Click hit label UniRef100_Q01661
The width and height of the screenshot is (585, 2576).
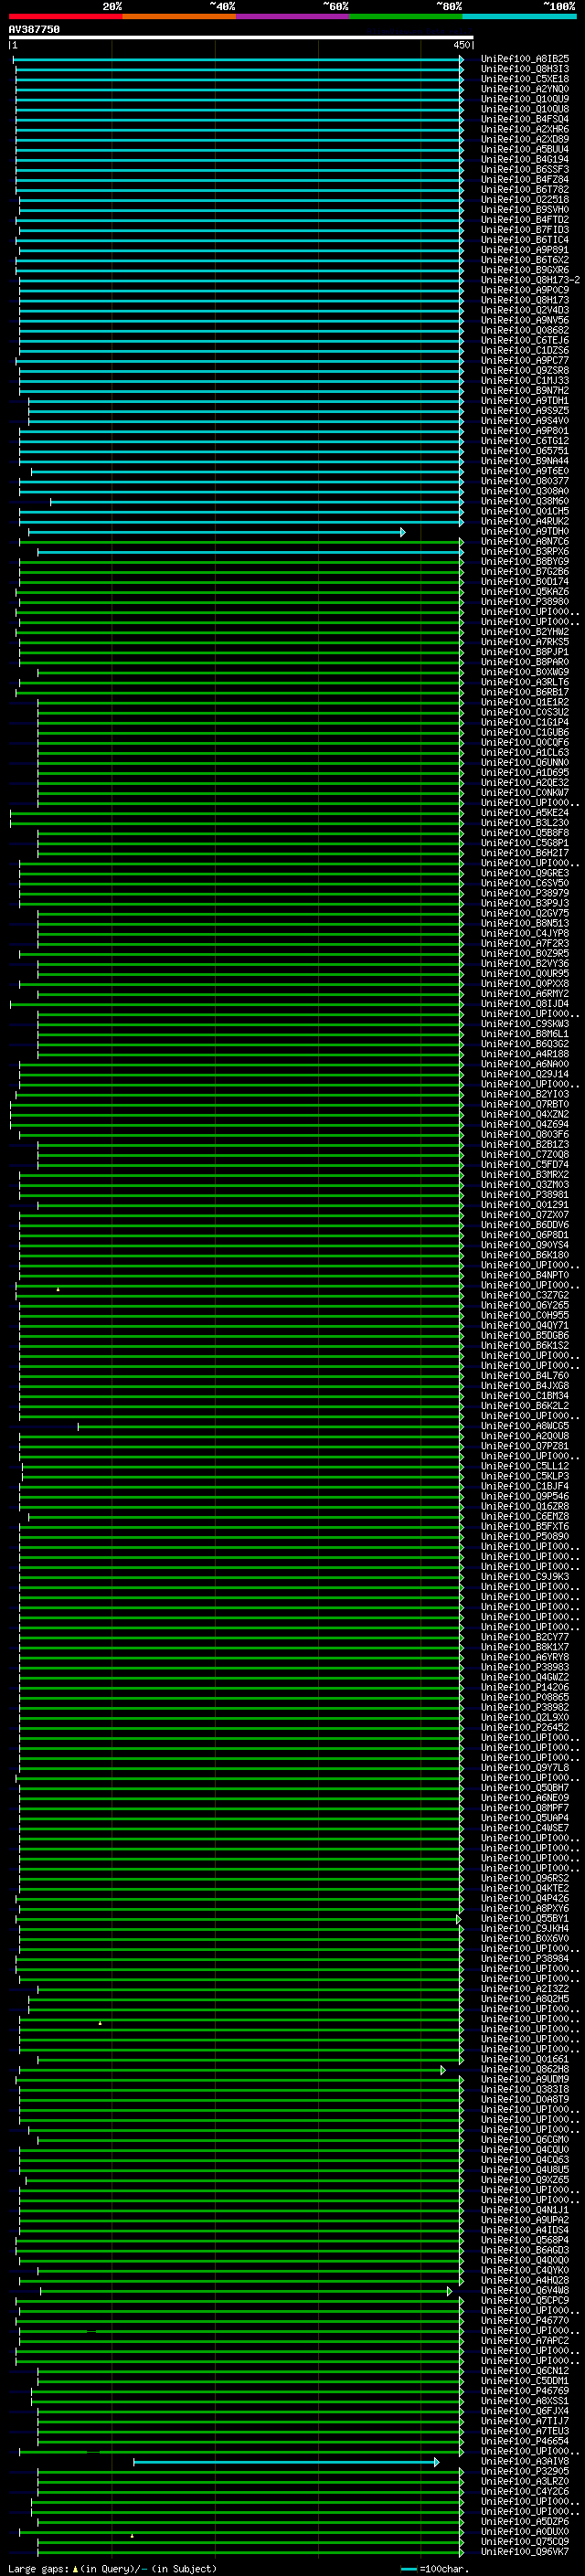coord(525,2059)
